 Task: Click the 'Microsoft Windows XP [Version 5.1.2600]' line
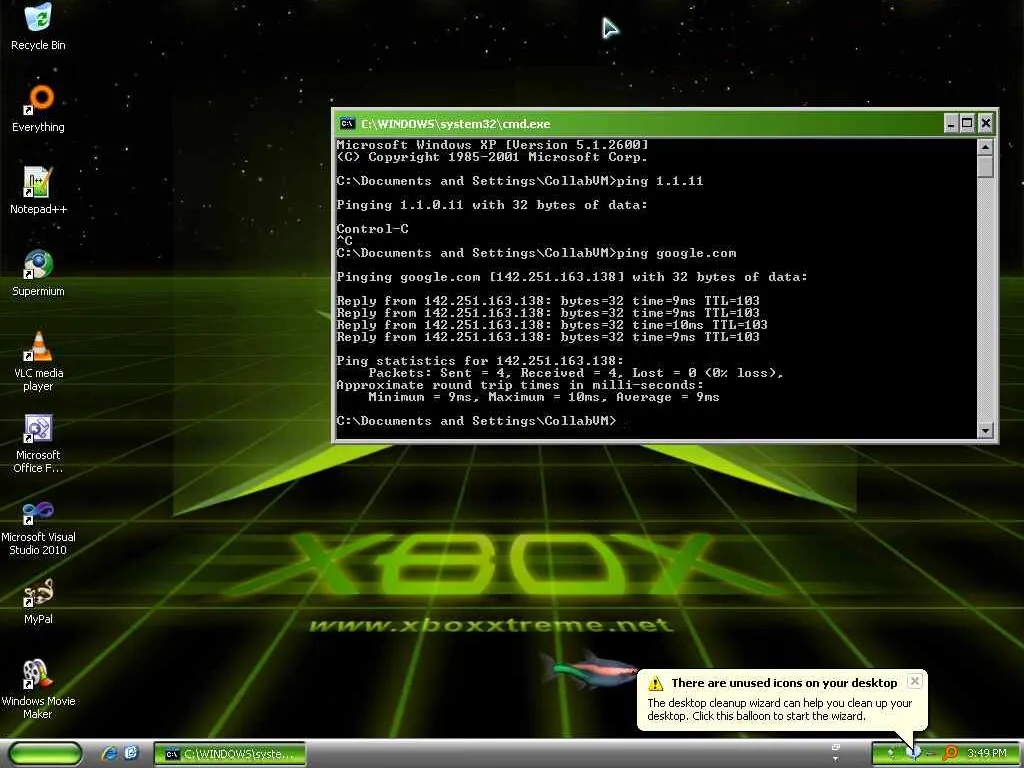492,144
